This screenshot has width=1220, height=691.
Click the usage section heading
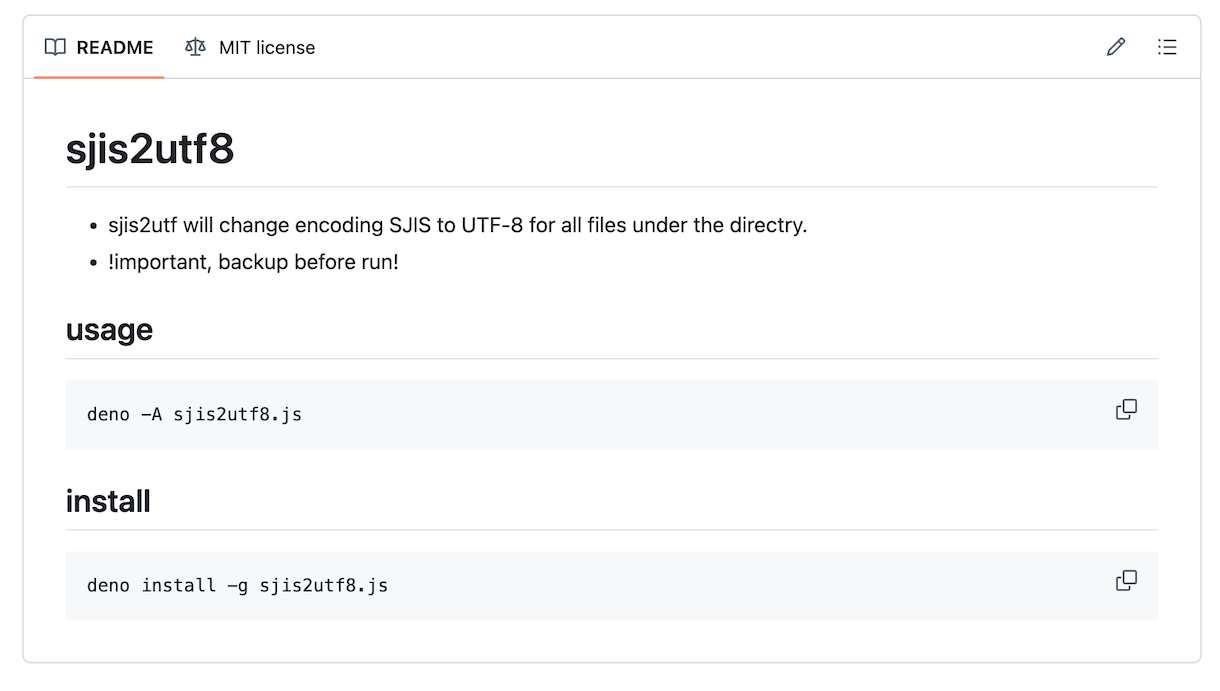coord(109,330)
